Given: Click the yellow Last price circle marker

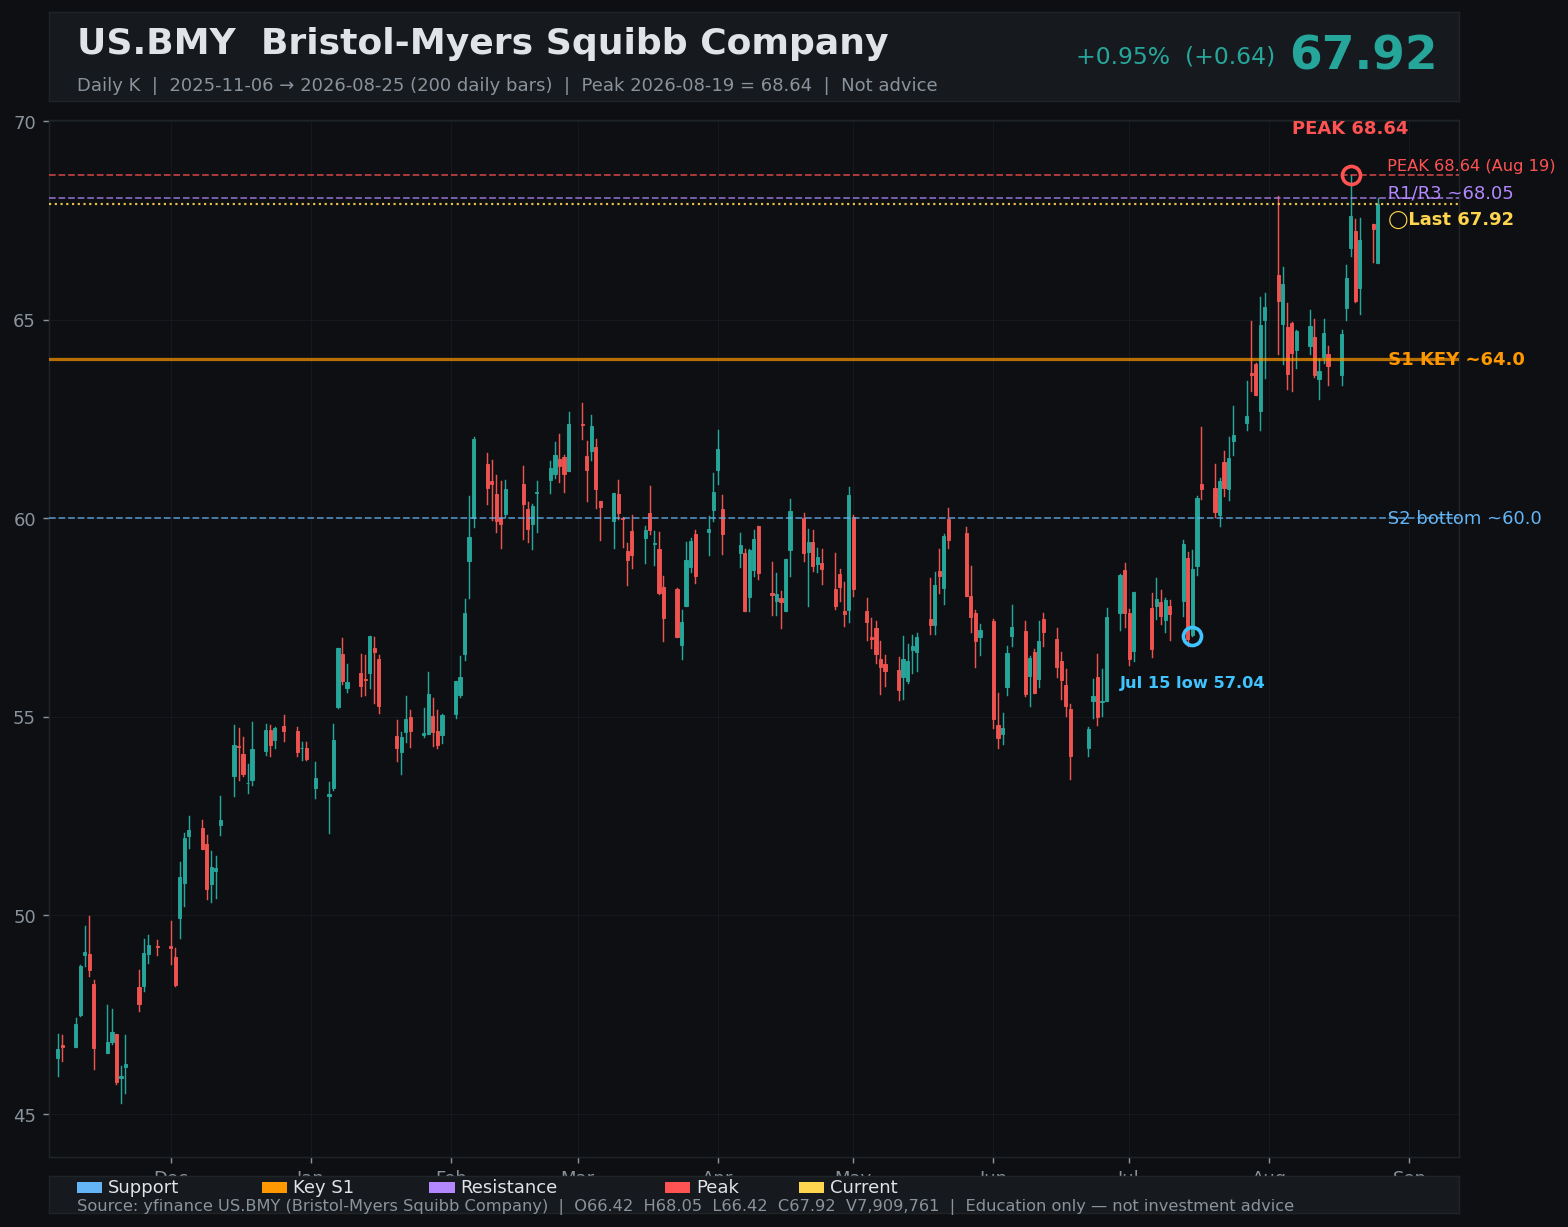Looking at the screenshot, I should 1398,220.
